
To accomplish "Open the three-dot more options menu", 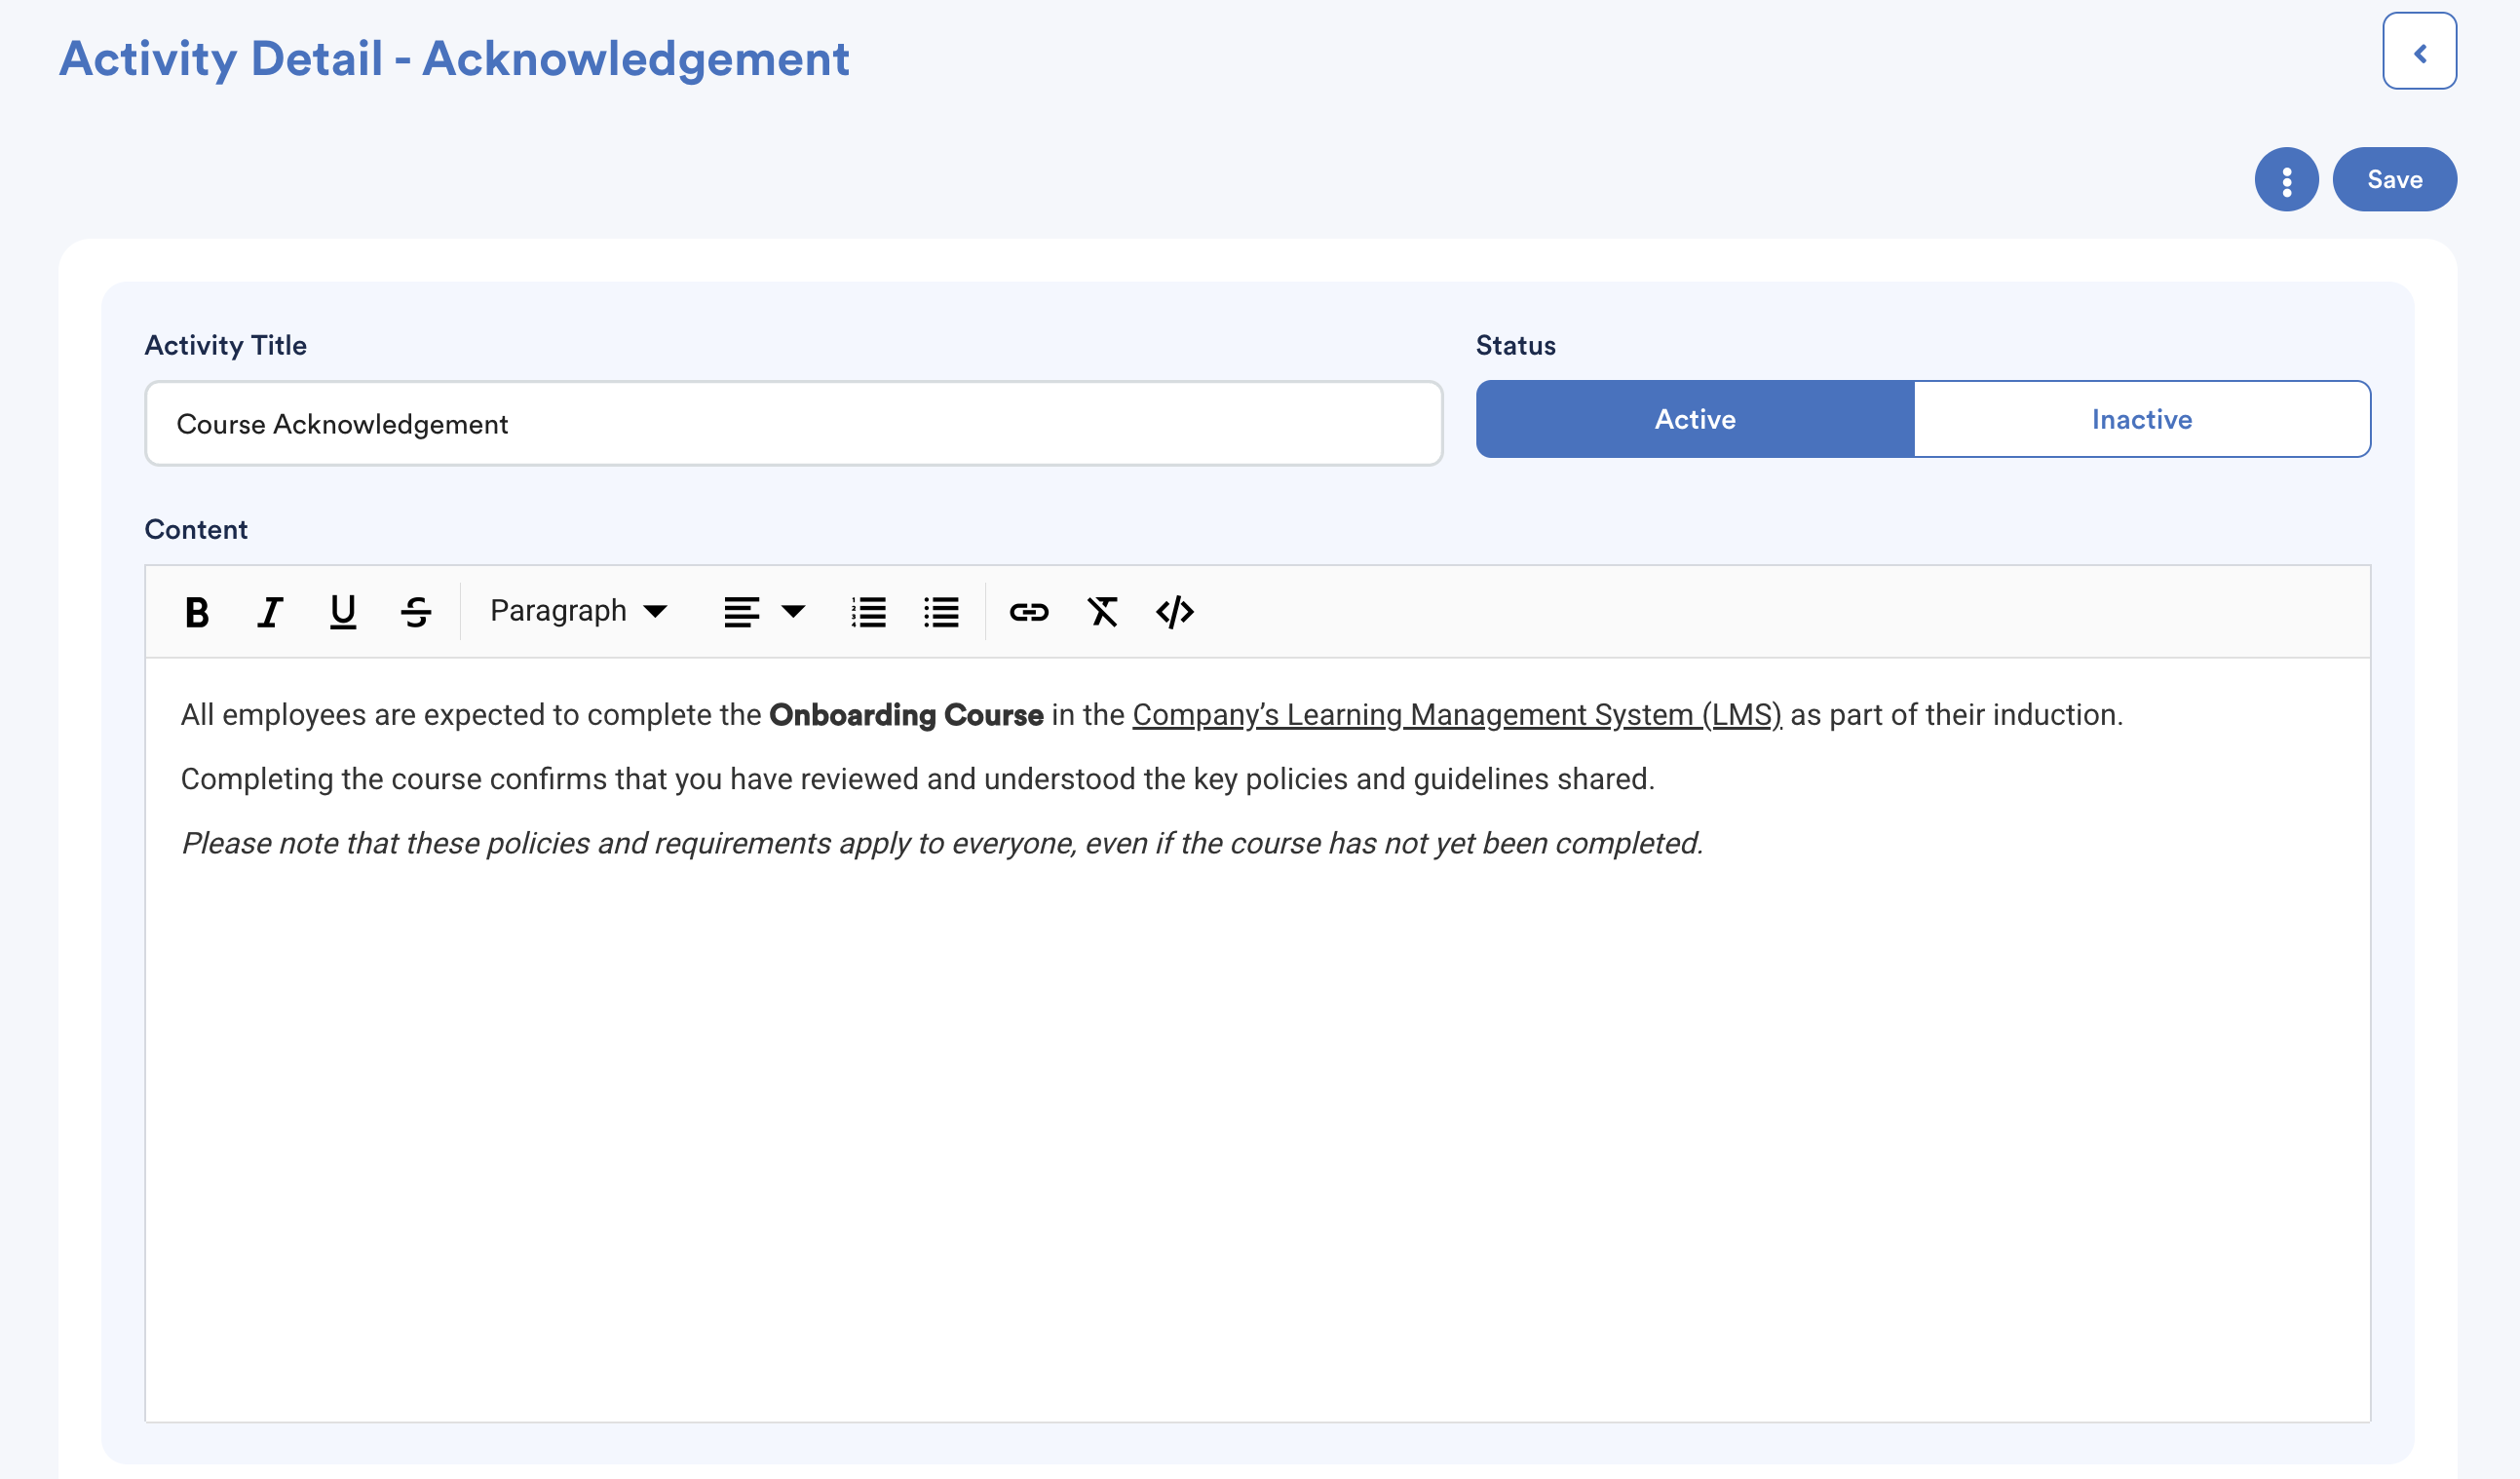I will pos(2286,180).
